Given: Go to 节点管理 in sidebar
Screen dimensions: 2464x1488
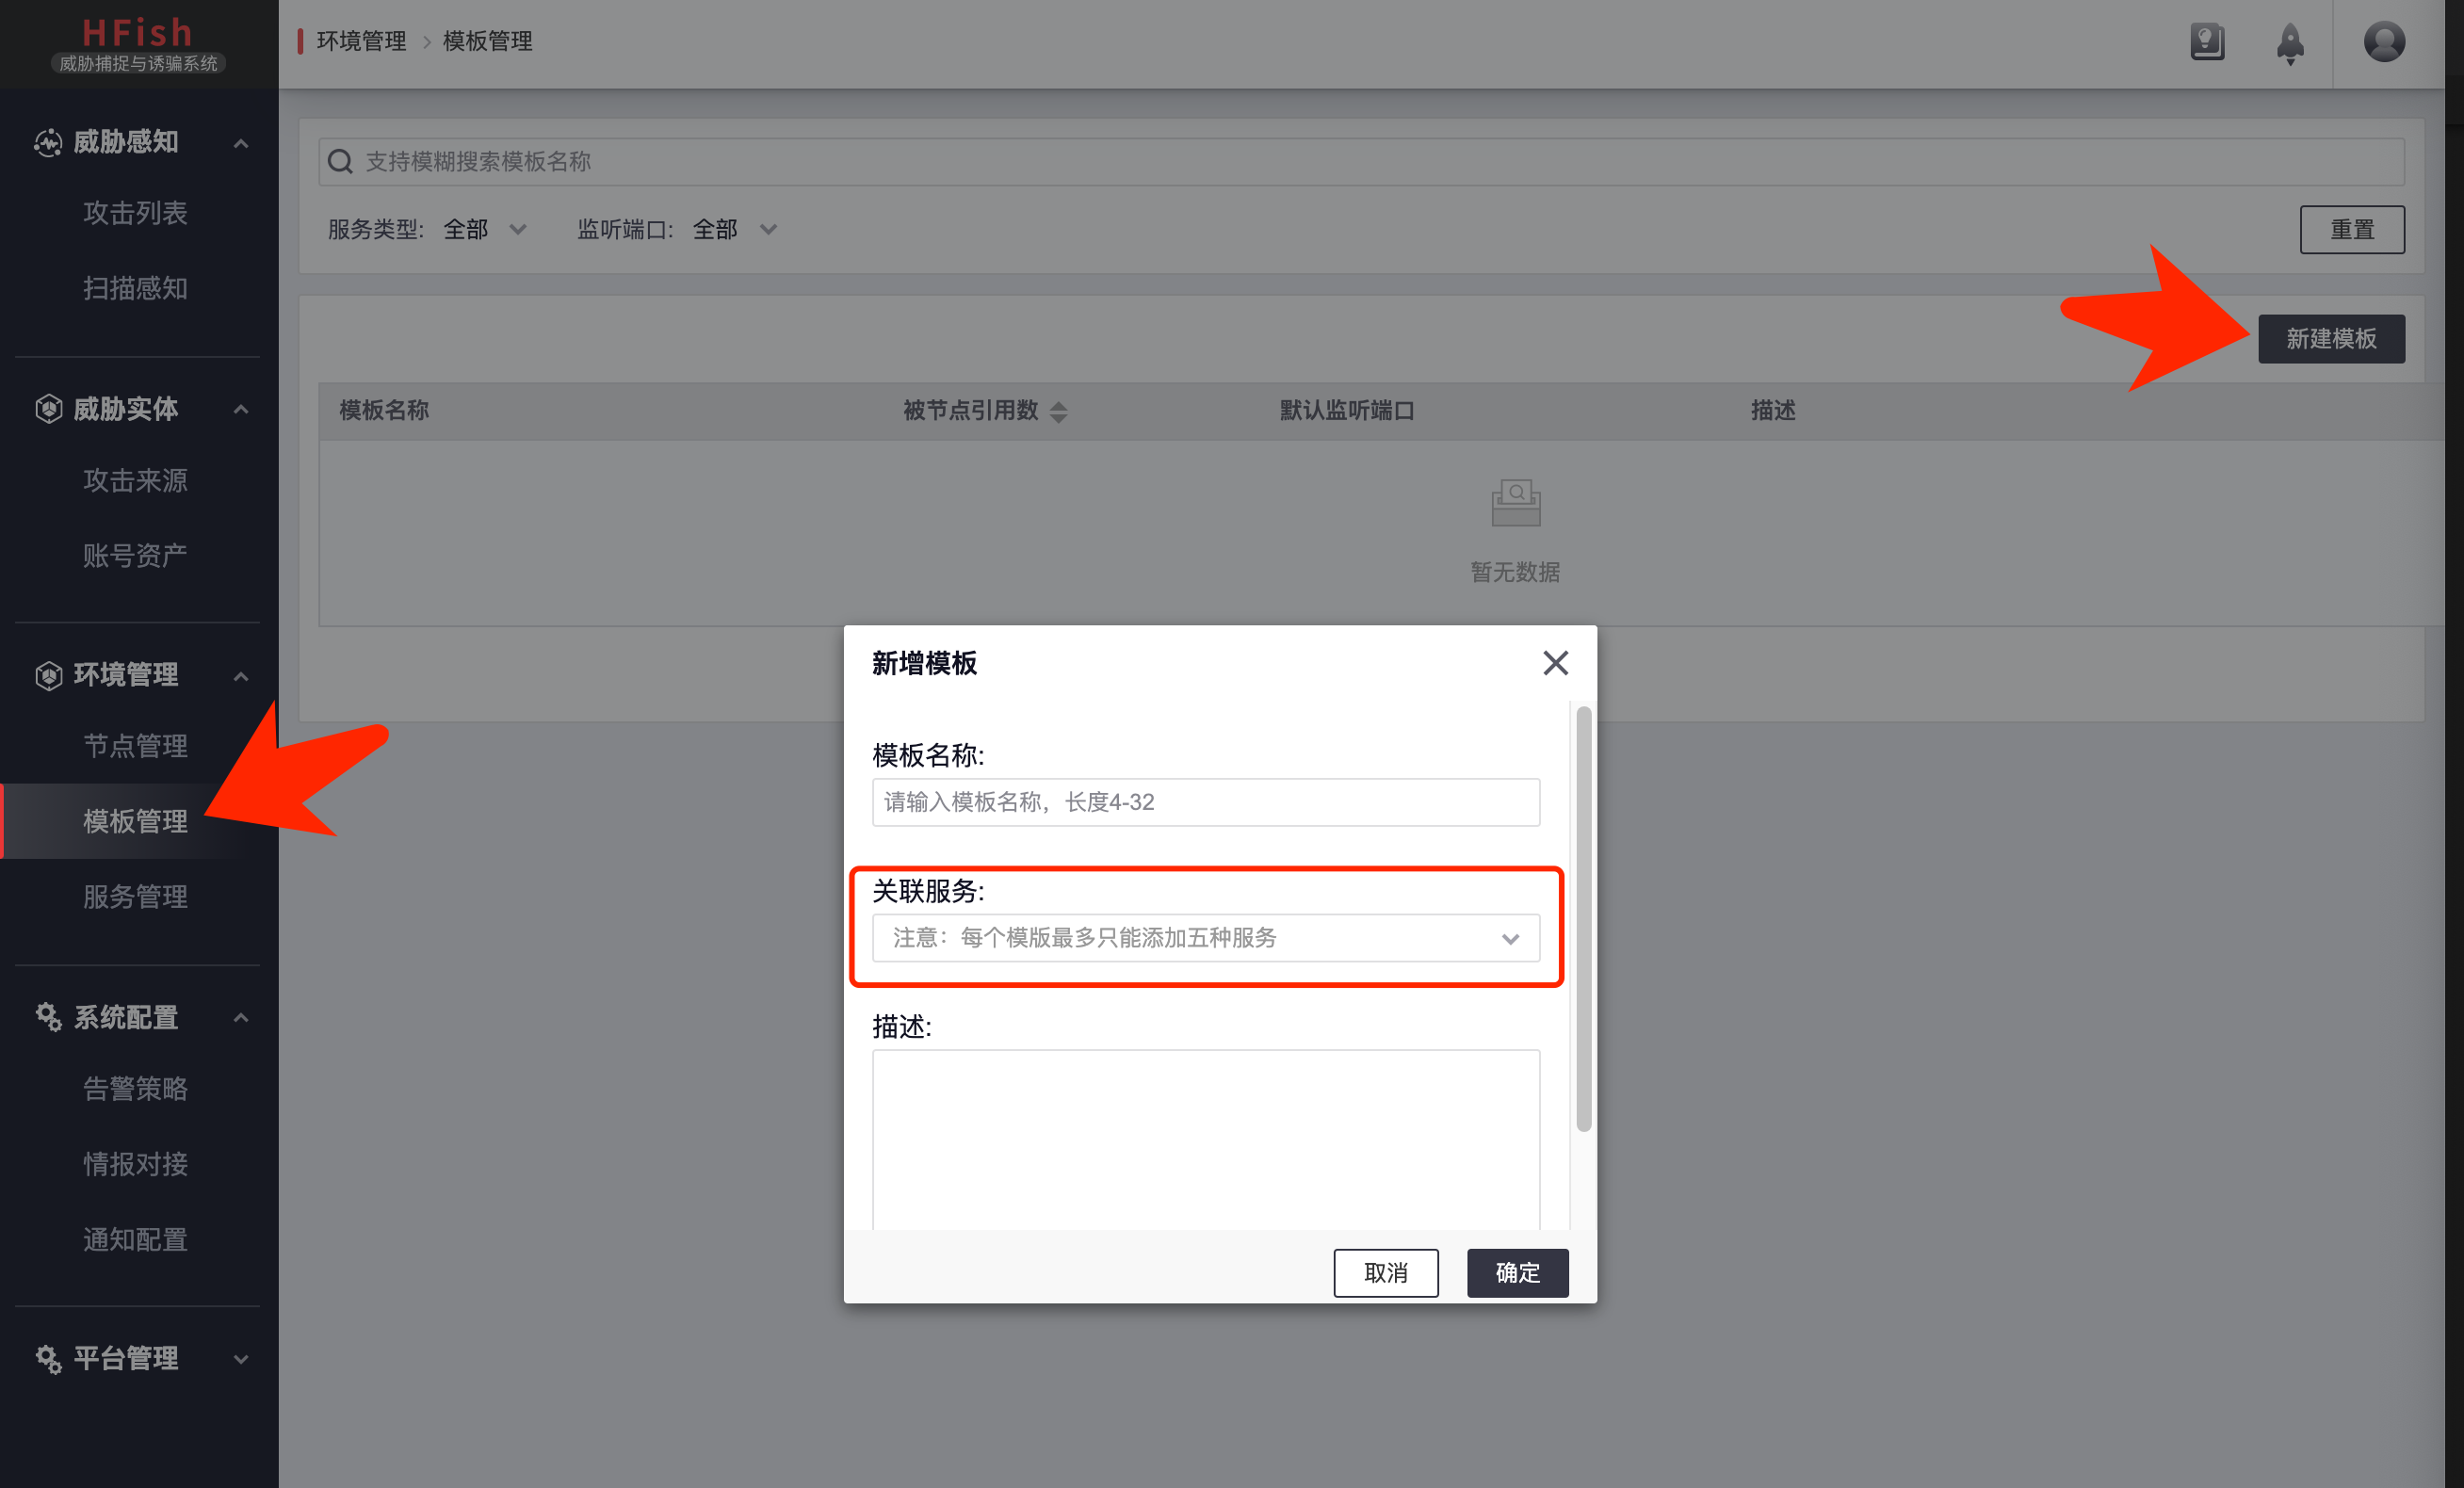Looking at the screenshot, I should click(135, 746).
